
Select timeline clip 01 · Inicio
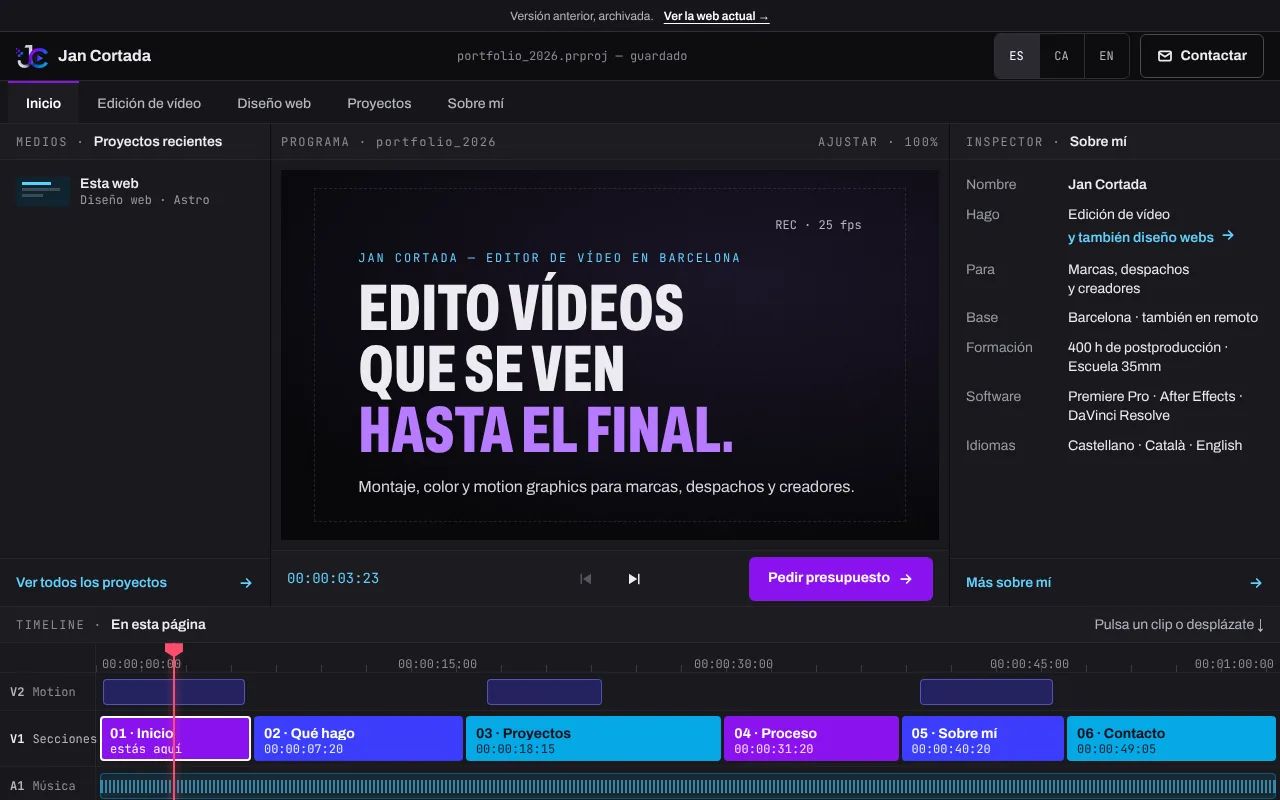[175, 739]
